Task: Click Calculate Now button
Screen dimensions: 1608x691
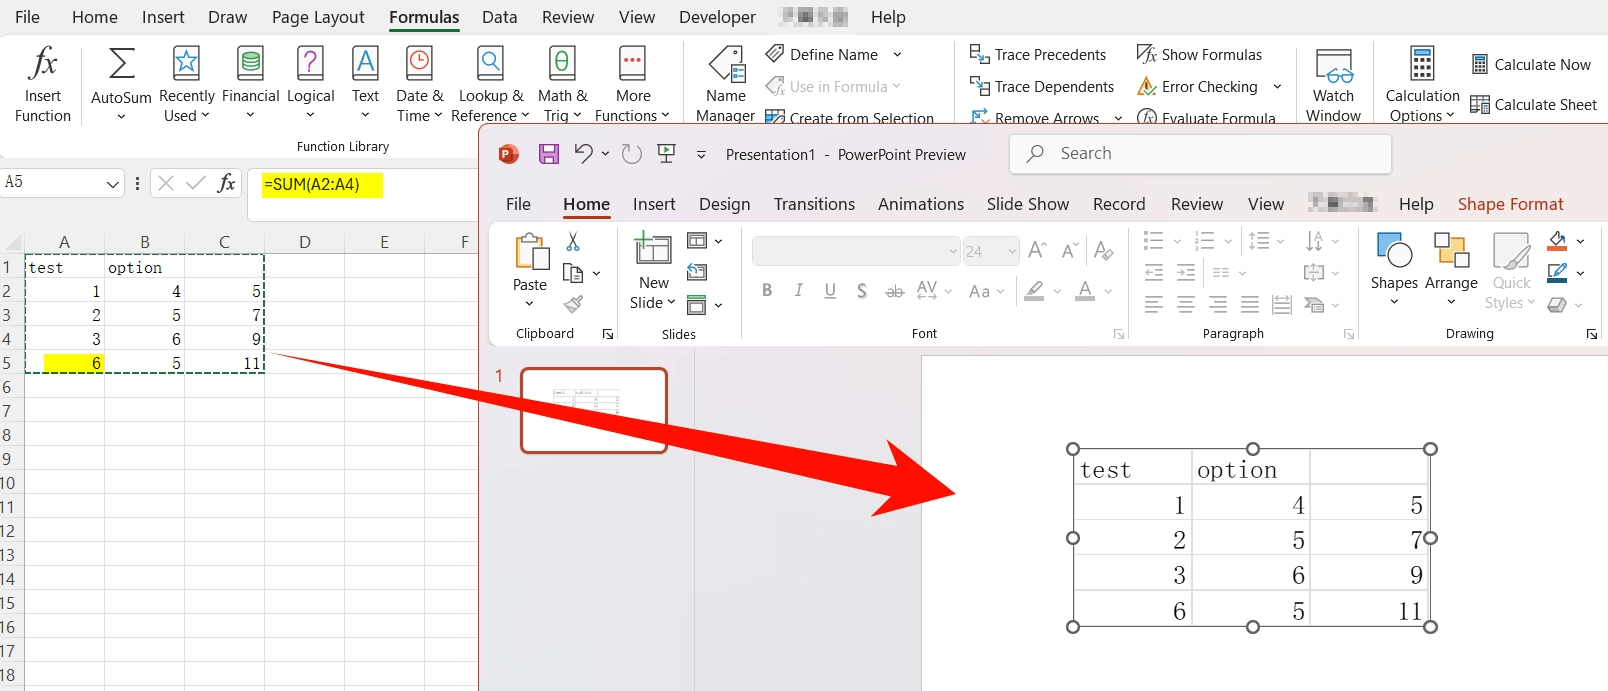Action: tap(1531, 64)
